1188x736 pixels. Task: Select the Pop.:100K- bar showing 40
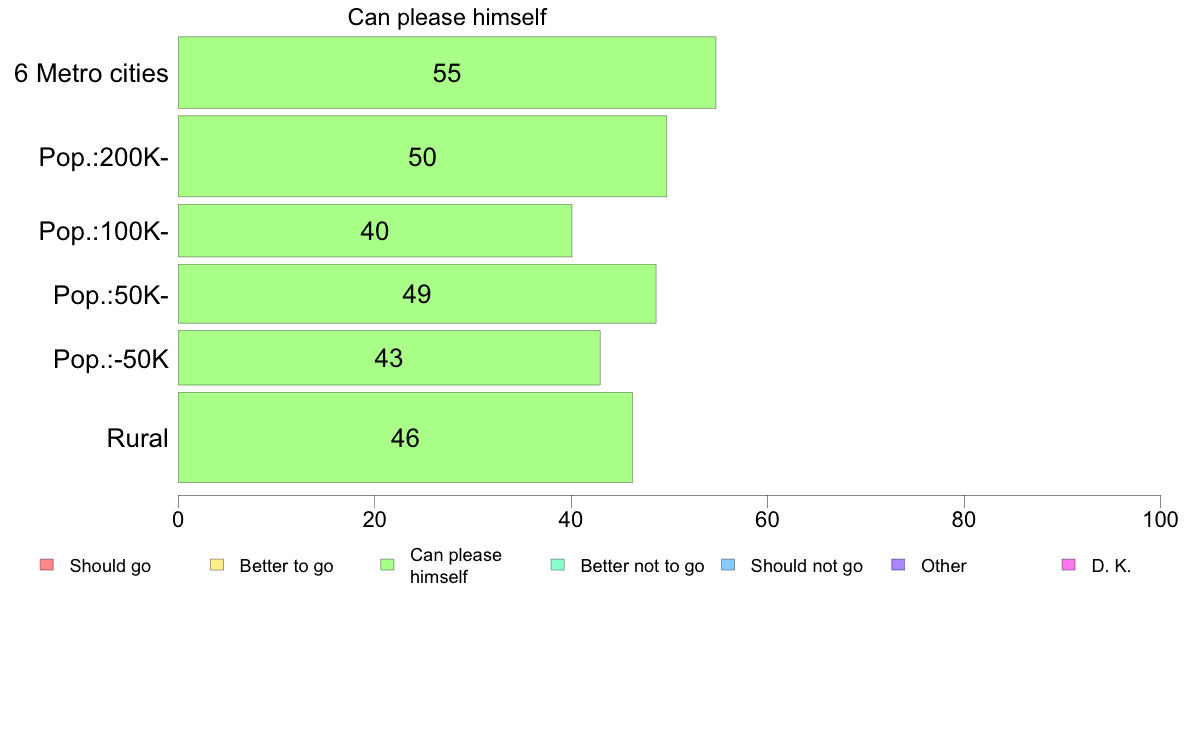375,230
